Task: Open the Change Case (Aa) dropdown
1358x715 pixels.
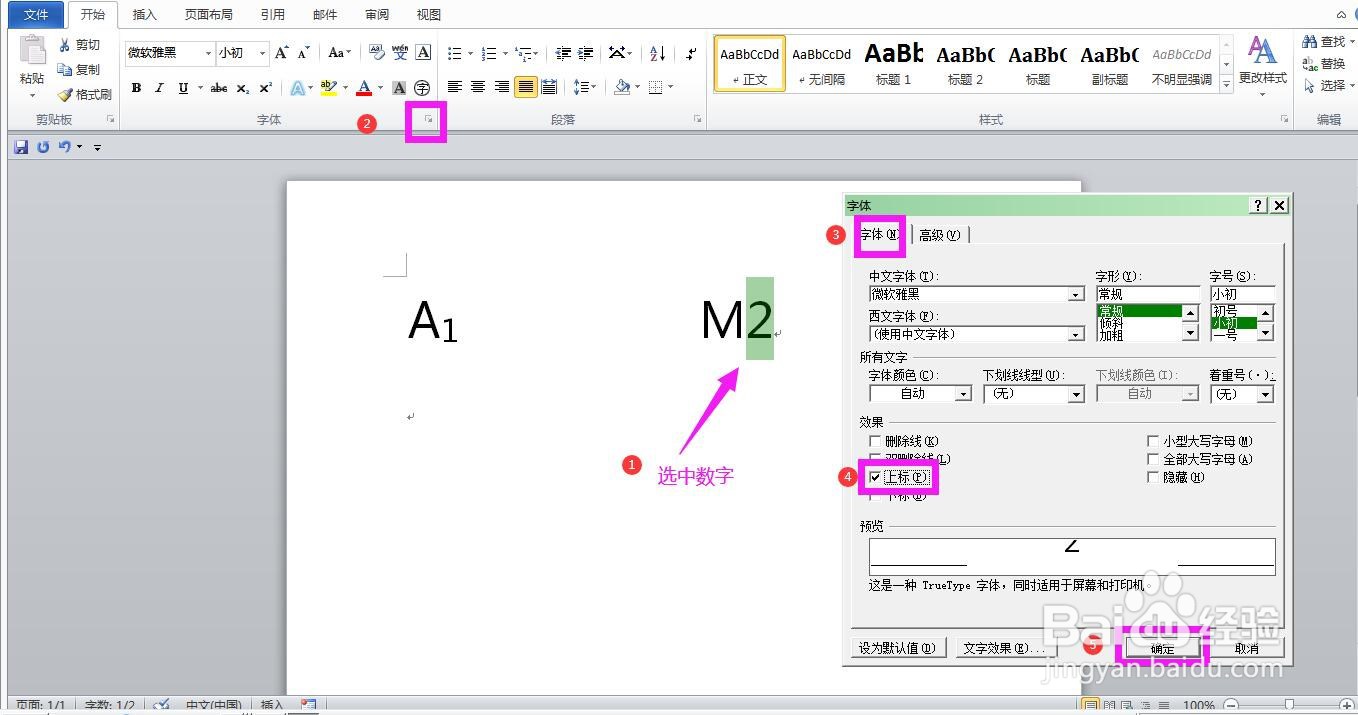Action: coord(340,53)
